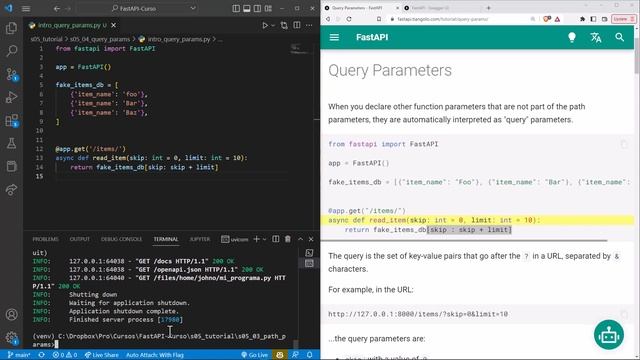The height and width of the screenshot is (360, 640).
Task: Select the intro_query_params.py editor tab
Action: pos(69,25)
